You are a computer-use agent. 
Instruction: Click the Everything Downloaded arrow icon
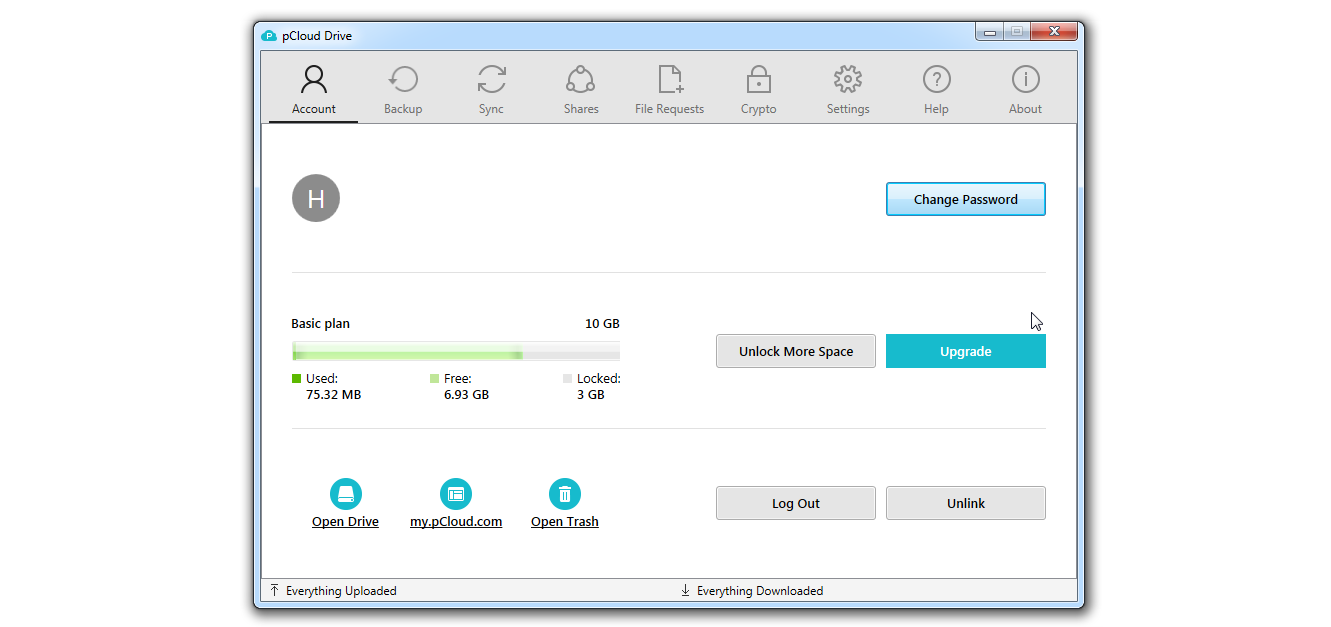[686, 591]
